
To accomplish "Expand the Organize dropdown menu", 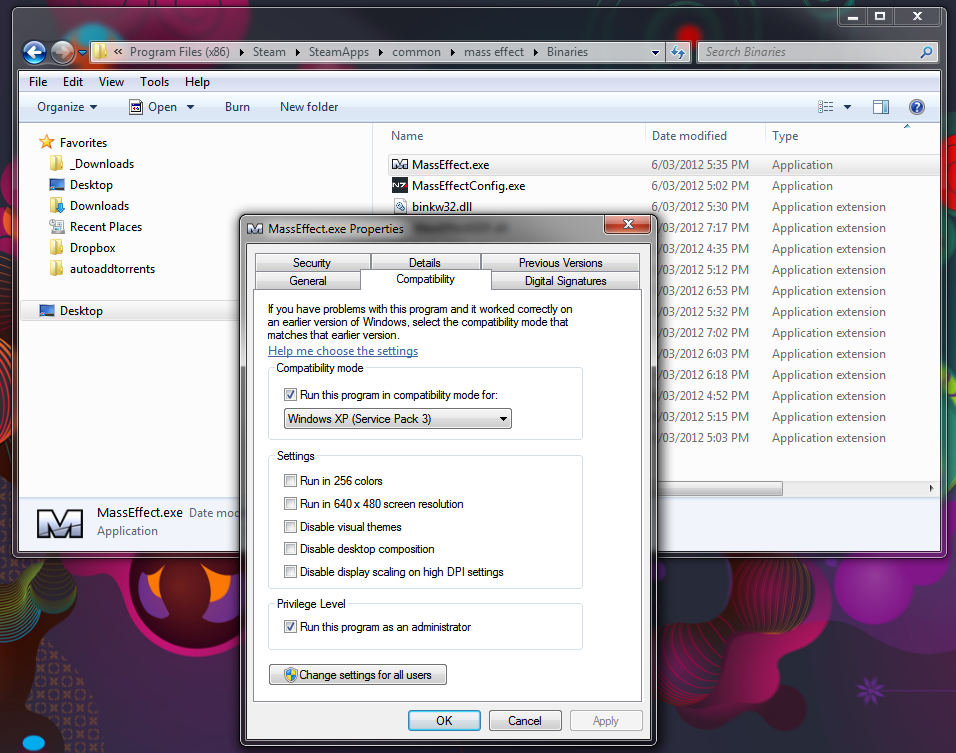I will click(67, 107).
